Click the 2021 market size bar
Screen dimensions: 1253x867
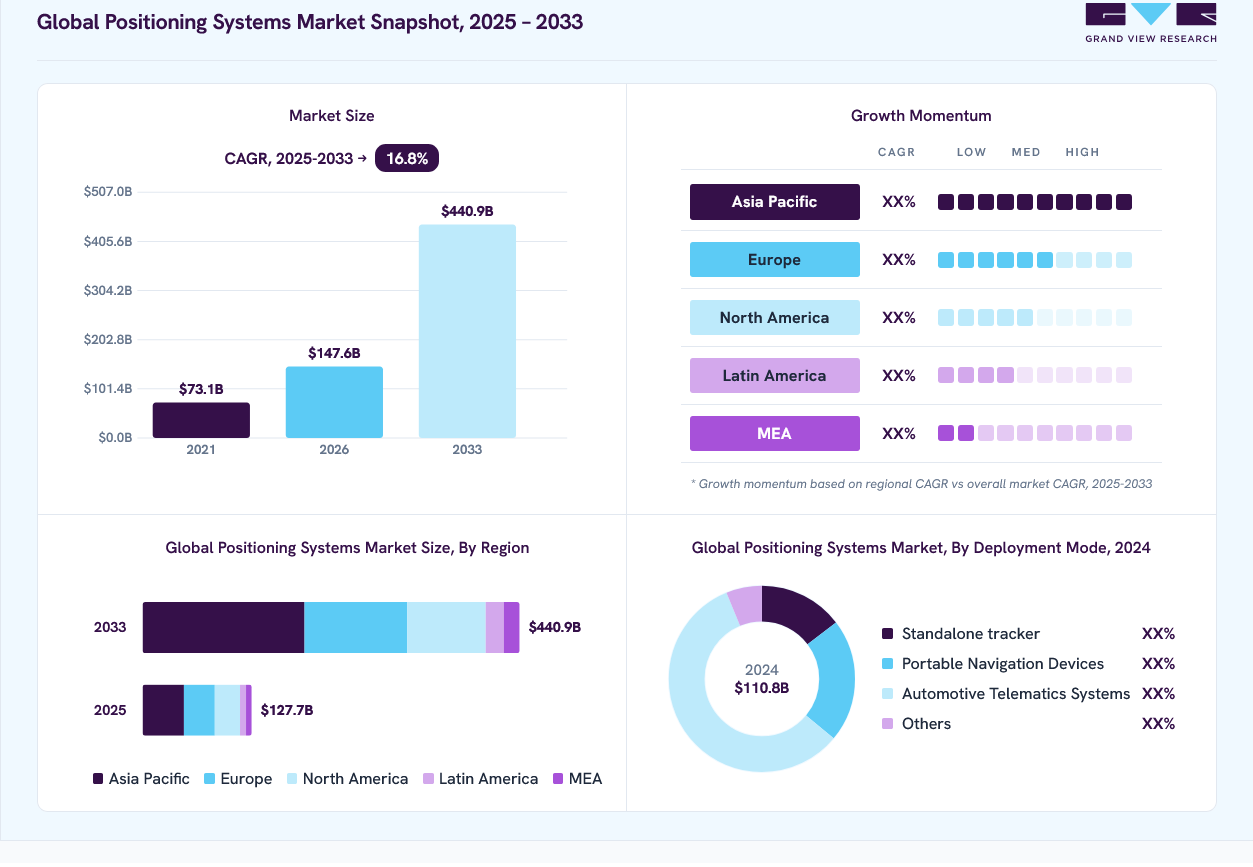tap(201, 420)
